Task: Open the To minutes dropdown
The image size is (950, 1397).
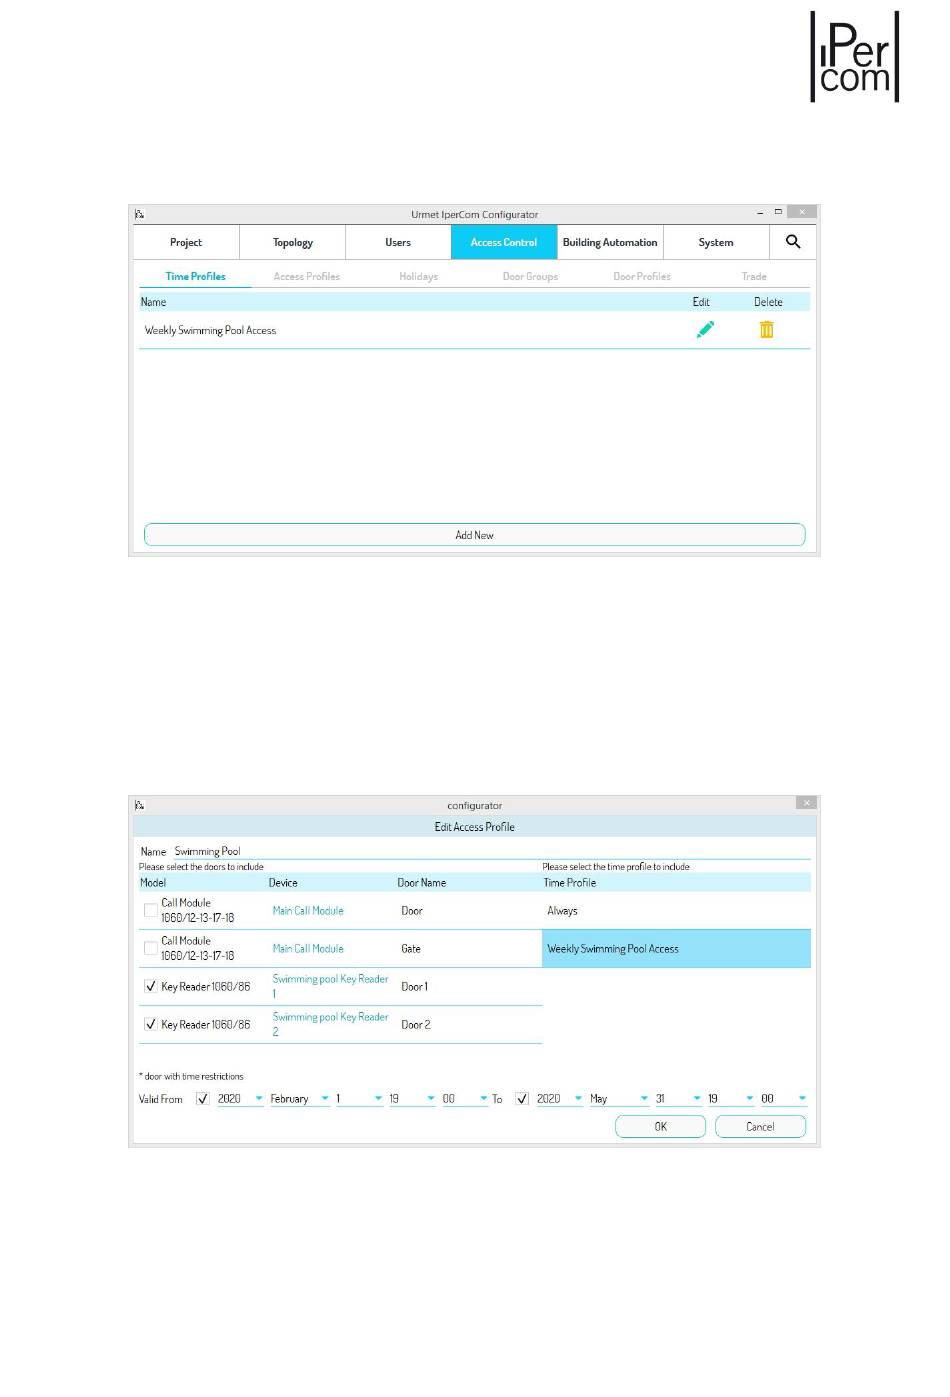Action: (x=784, y=1098)
